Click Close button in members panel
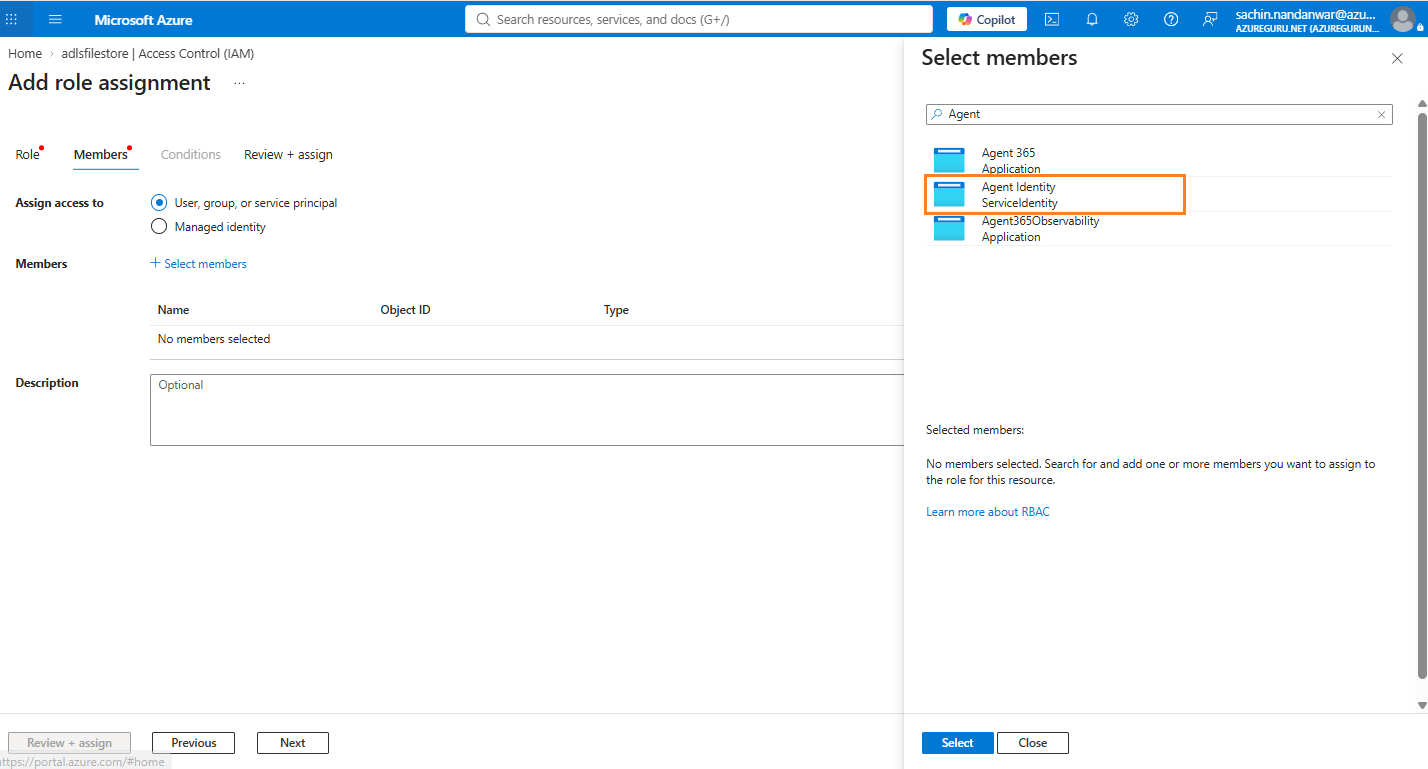This screenshot has width=1428, height=769. [x=1033, y=743]
